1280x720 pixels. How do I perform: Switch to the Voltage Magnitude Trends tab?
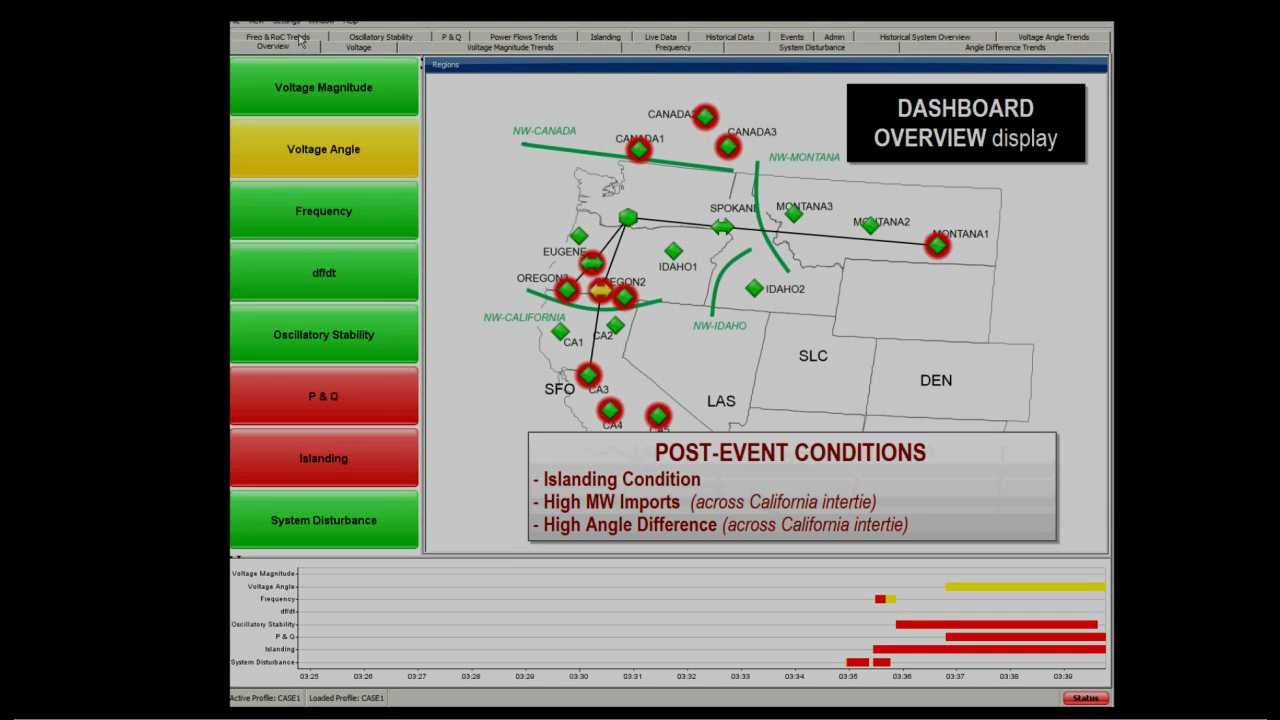(x=510, y=47)
